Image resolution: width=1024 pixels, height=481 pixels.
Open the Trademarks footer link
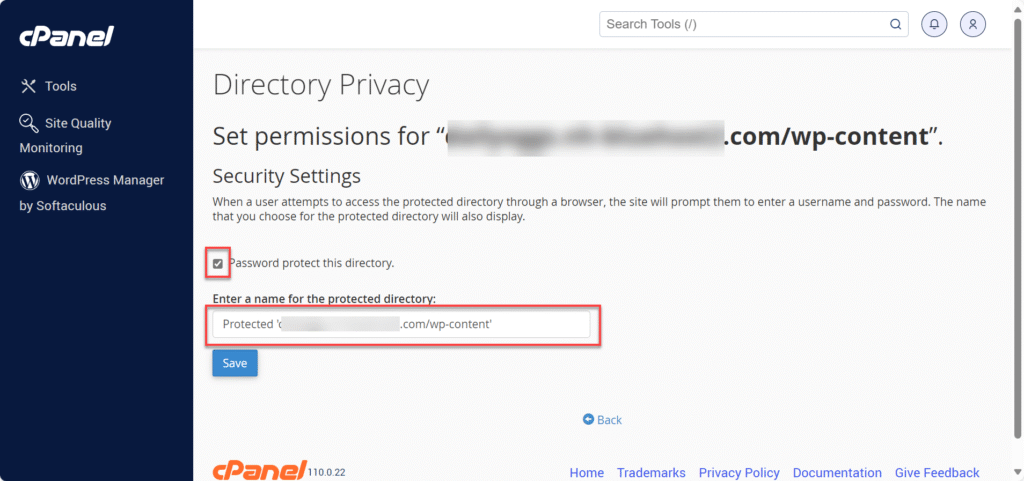(x=651, y=473)
